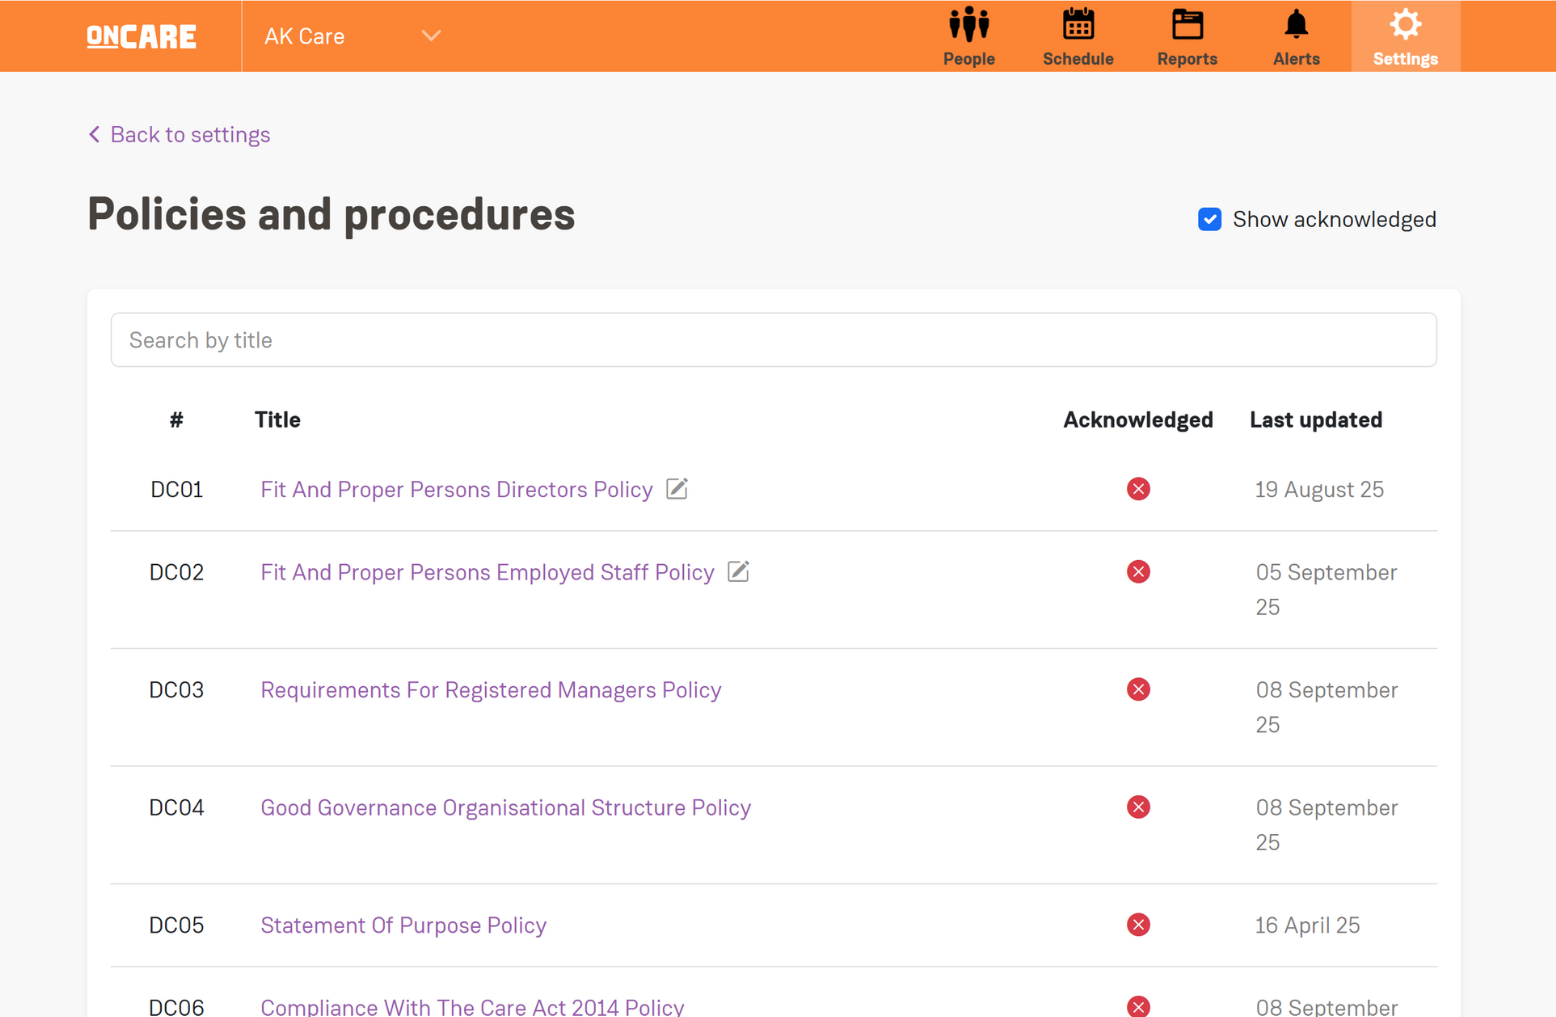This screenshot has width=1556, height=1017.
Task: Click red acknowledged status for DC03
Action: [1137, 690]
